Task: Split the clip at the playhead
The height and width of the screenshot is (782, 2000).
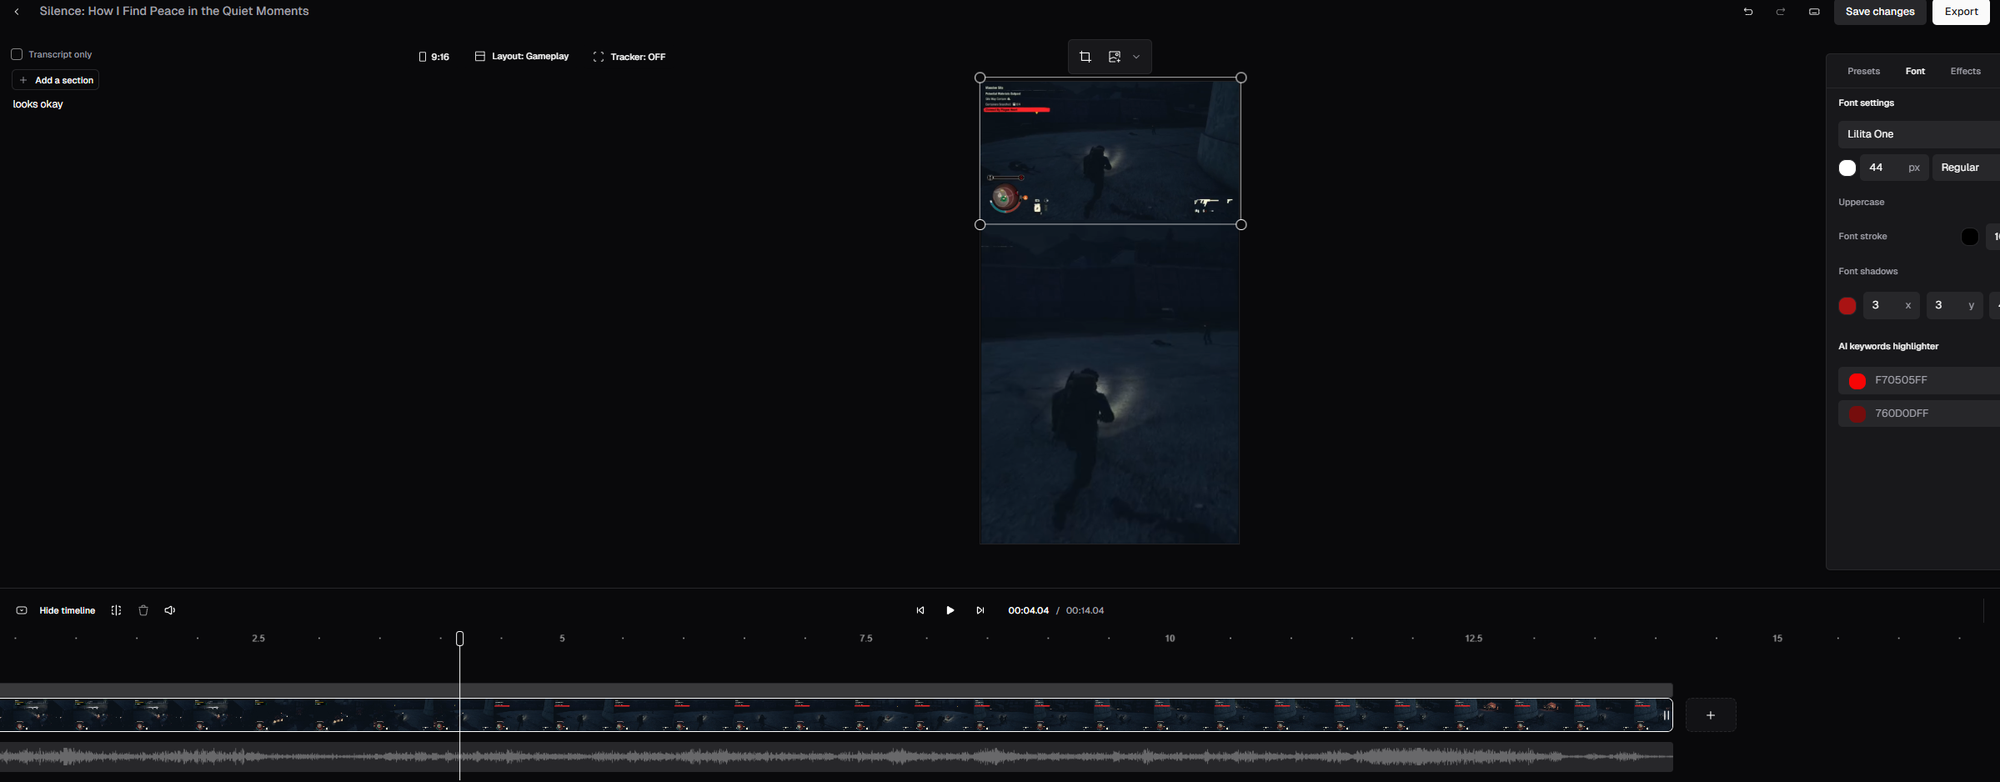Action: tap(116, 611)
